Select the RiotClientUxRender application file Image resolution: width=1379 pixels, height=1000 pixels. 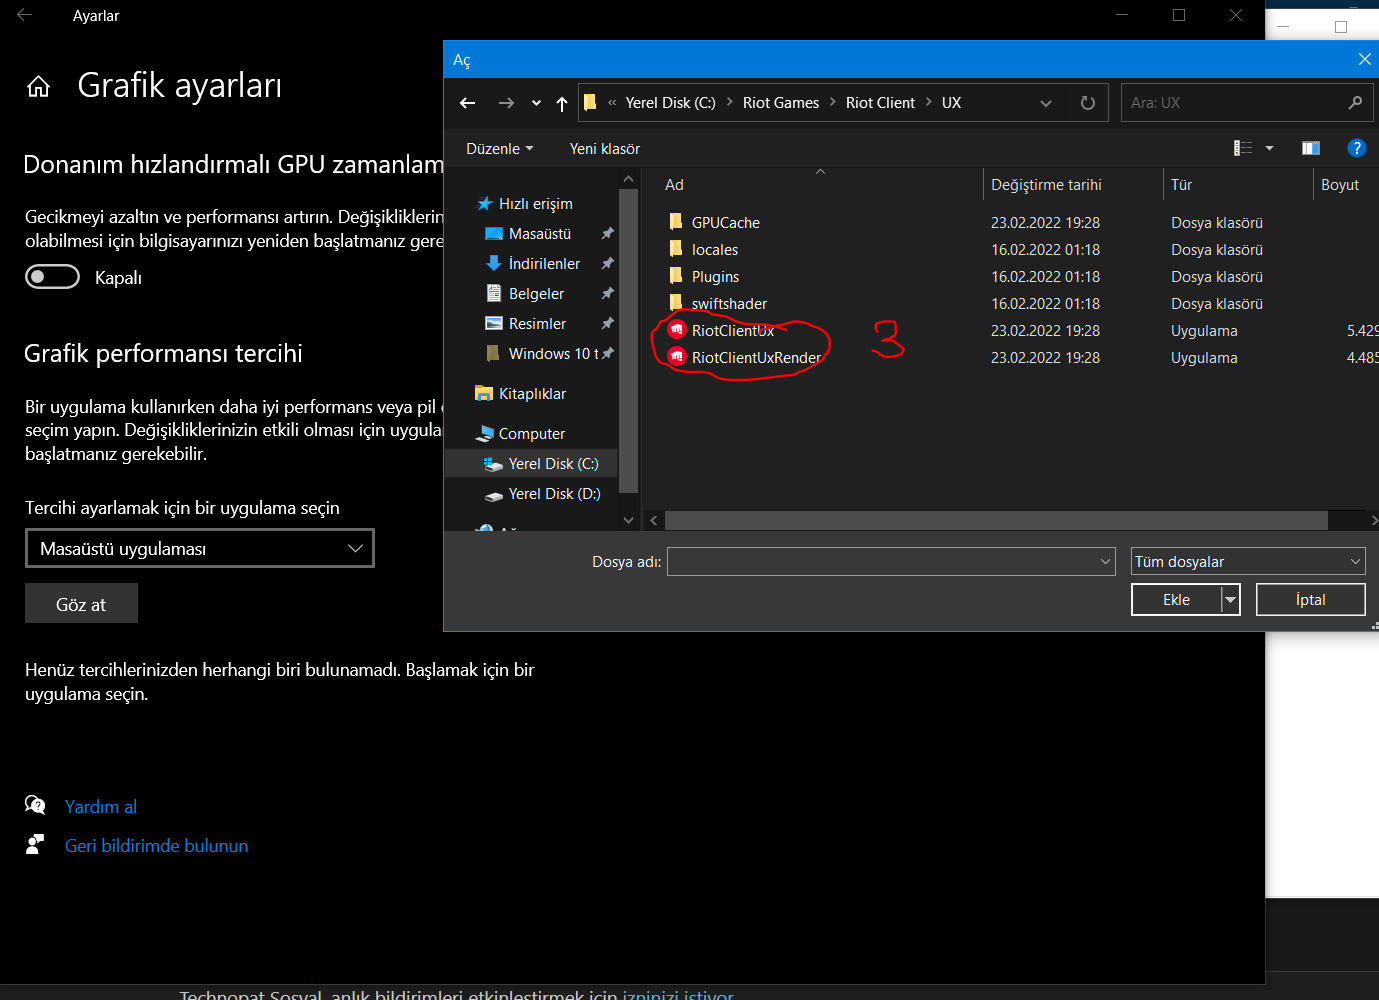coord(756,358)
